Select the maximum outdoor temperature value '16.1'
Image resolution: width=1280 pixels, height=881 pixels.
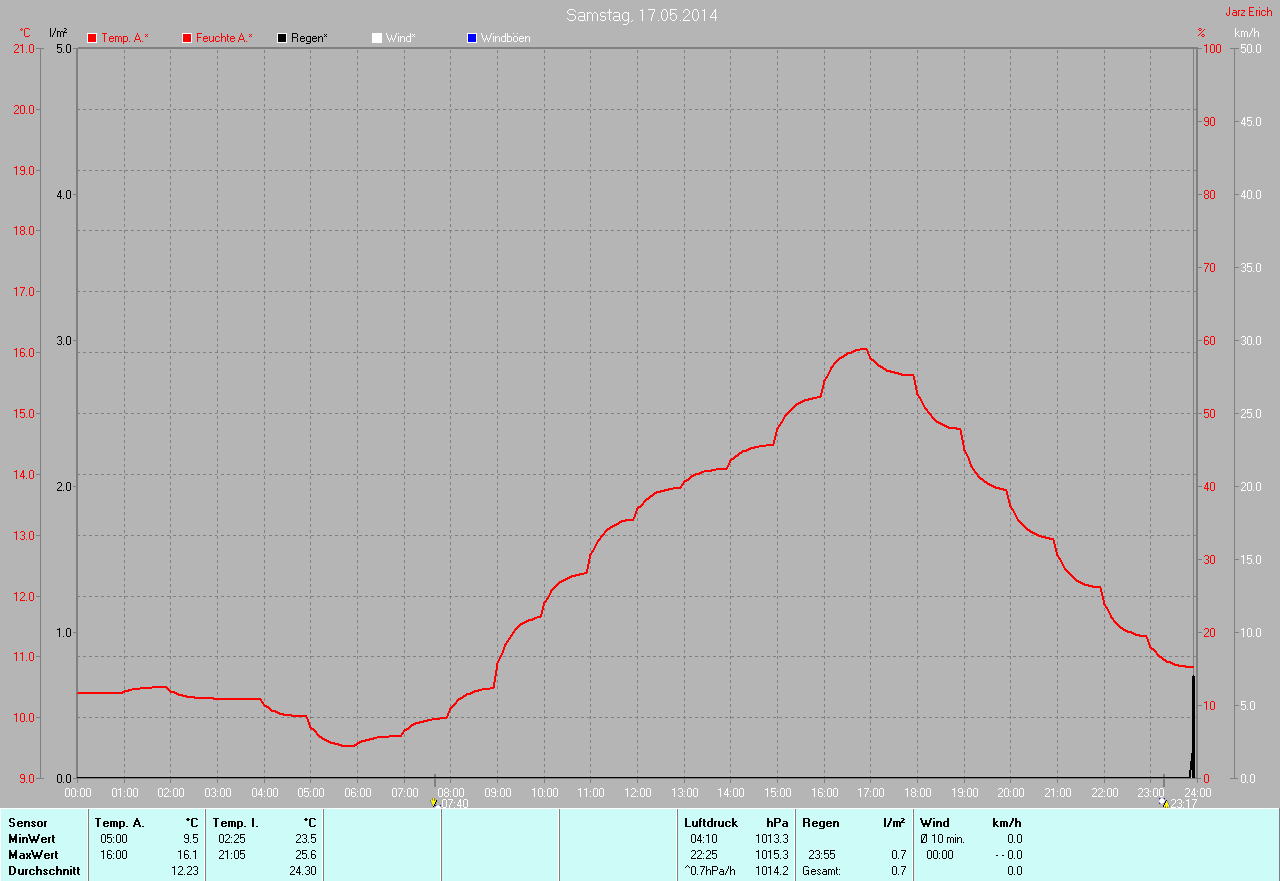(x=188, y=855)
